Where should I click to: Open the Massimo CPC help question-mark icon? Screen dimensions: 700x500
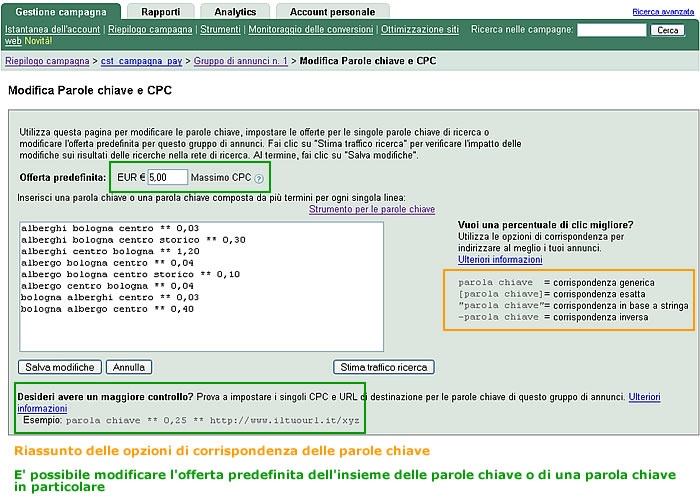coord(259,179)
